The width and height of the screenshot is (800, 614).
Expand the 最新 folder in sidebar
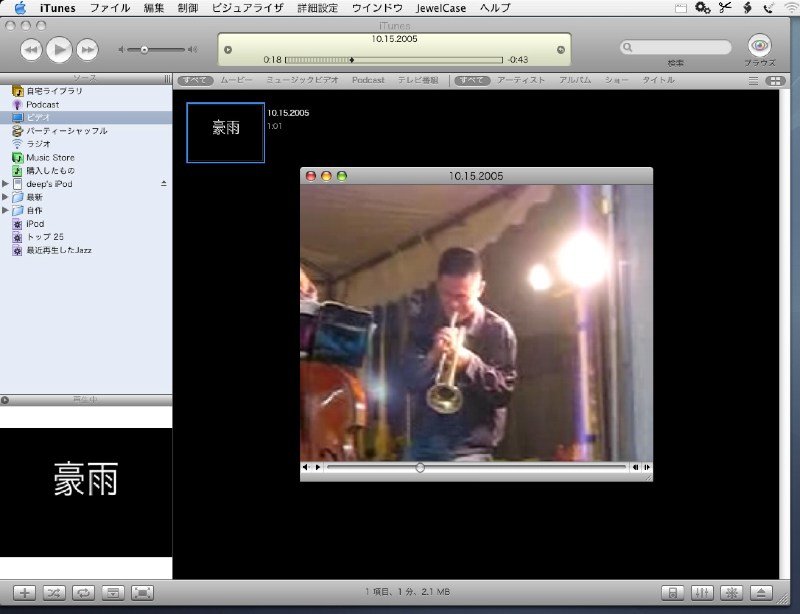click(6, 197)
